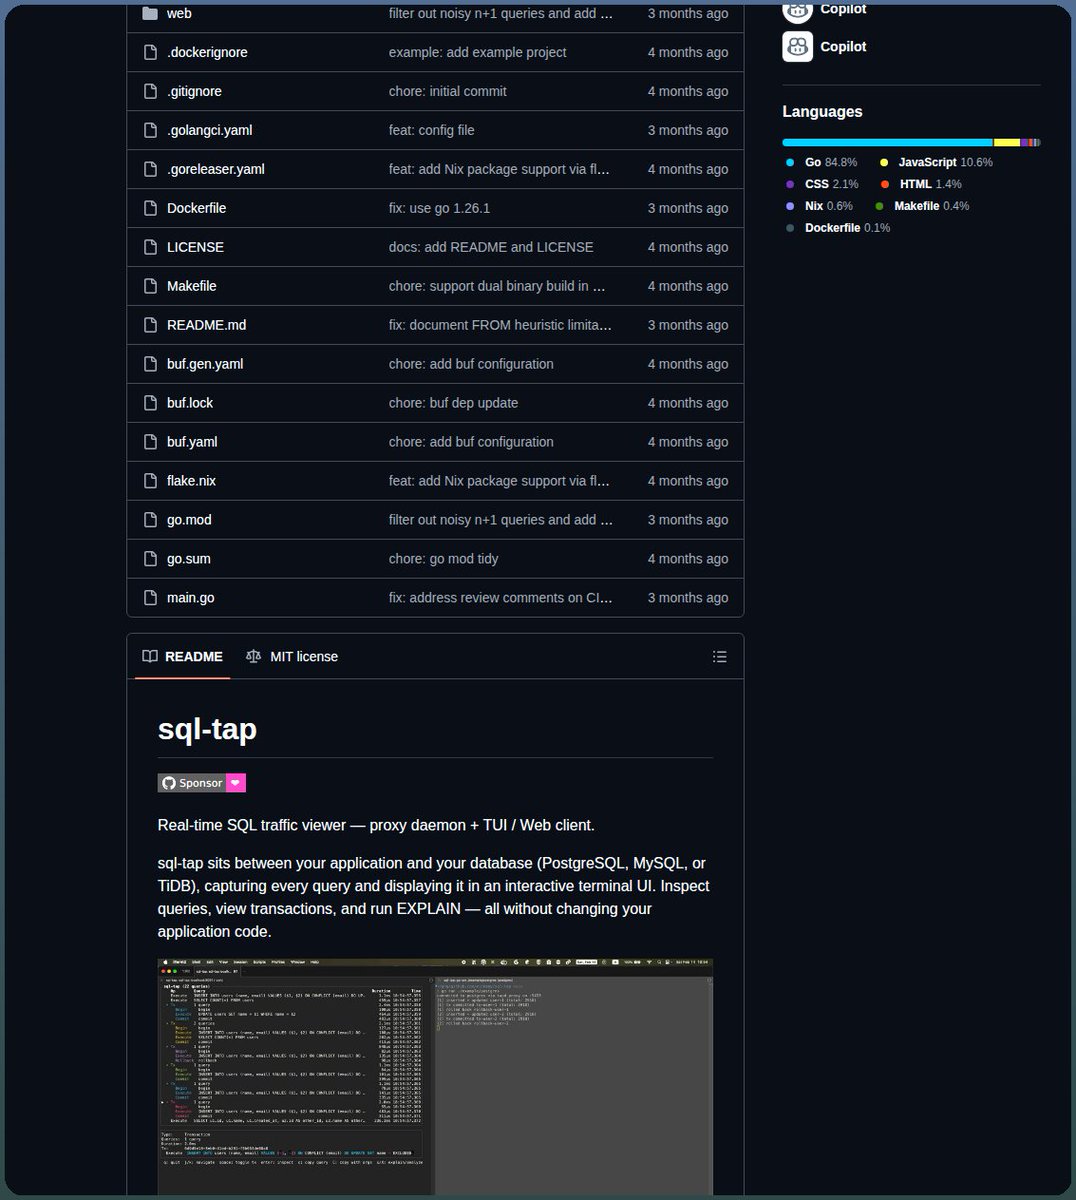Click the yellow JavaScript segment of language bar
The height and width of the screenshot is (1200, 1076).
(x=1007, y=143)
